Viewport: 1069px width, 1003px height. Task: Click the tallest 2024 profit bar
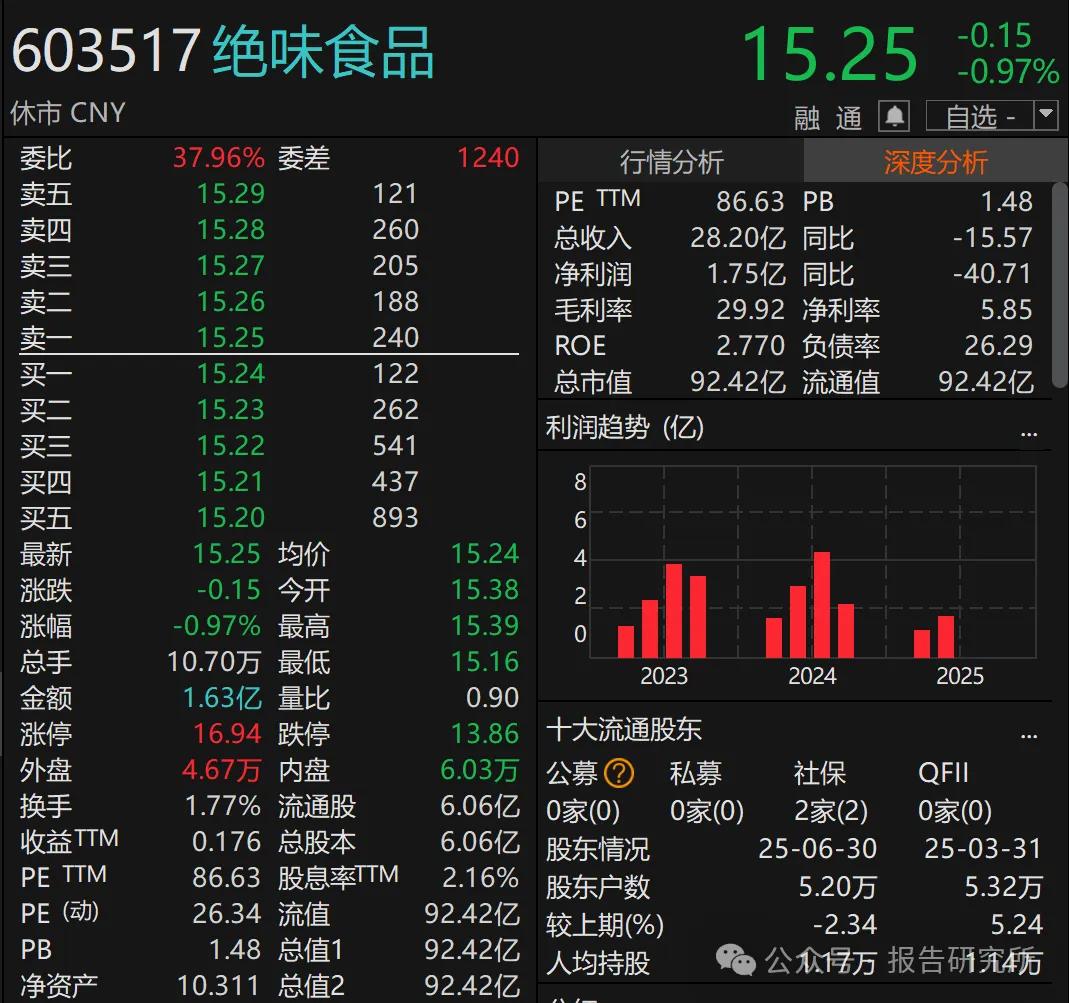823,600
